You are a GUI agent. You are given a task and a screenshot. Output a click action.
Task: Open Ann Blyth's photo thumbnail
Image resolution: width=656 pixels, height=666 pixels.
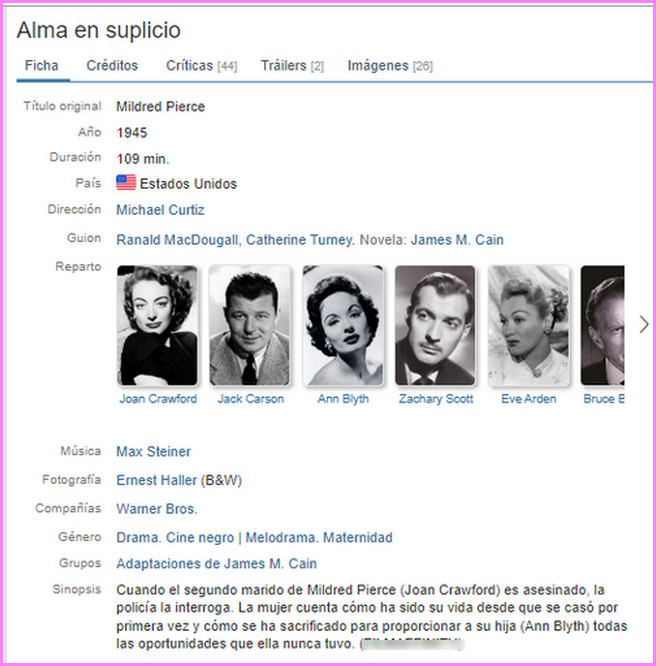pyautogui.click(x=343, y=325)
